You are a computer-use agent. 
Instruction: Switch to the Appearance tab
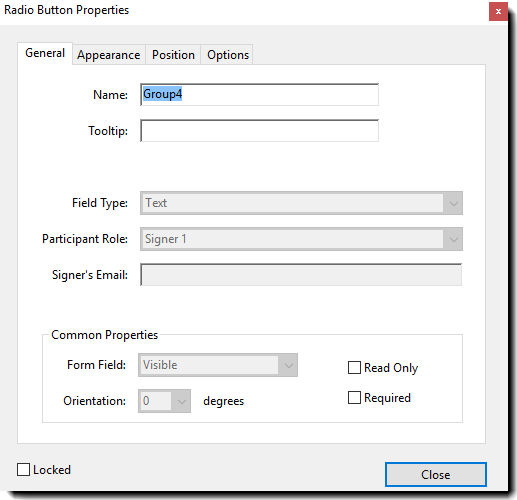[109, 55]
